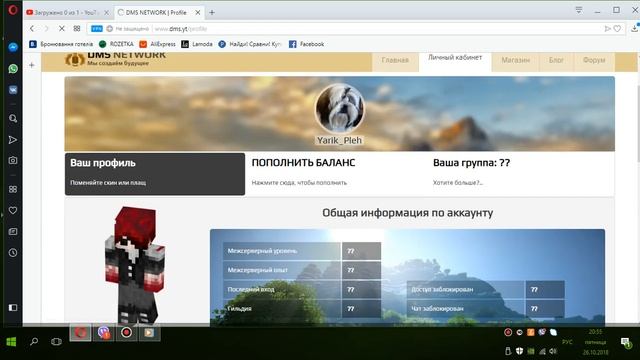This screenshot has width=640, height=360.
Task: Open the Viber taskbar icon
Action: tap(104, 333)
